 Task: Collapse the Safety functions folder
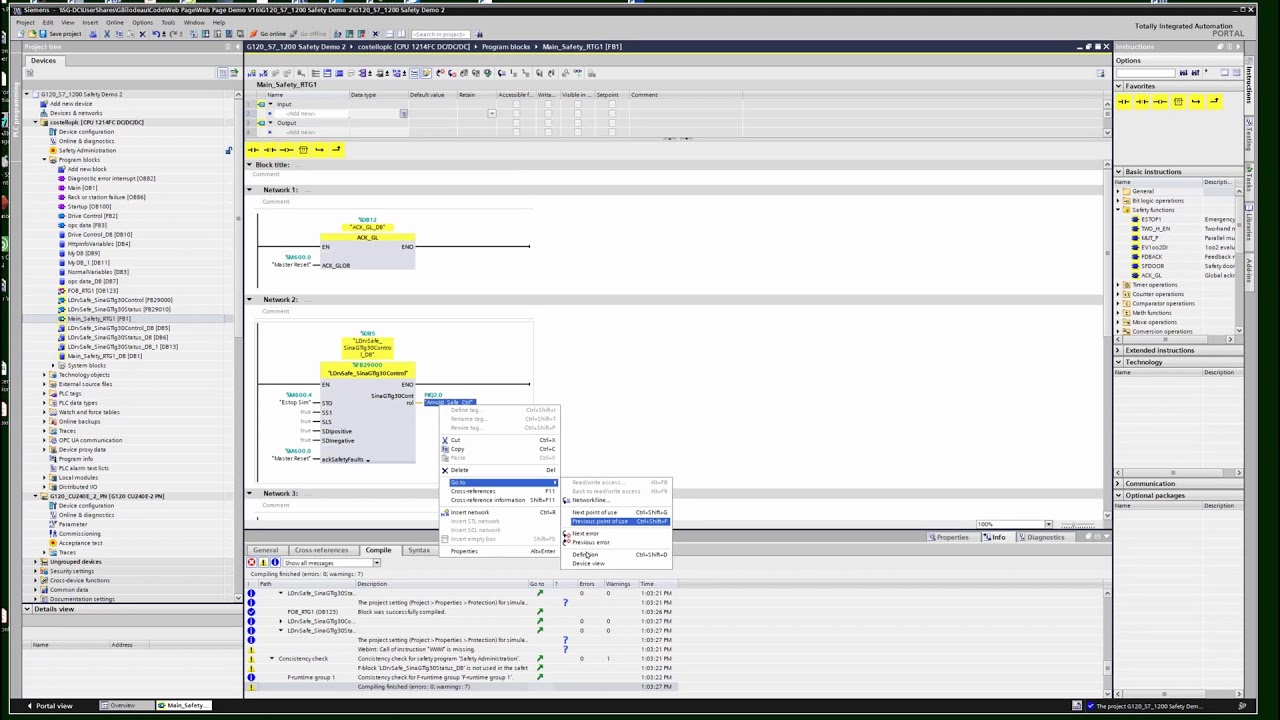1118,210
